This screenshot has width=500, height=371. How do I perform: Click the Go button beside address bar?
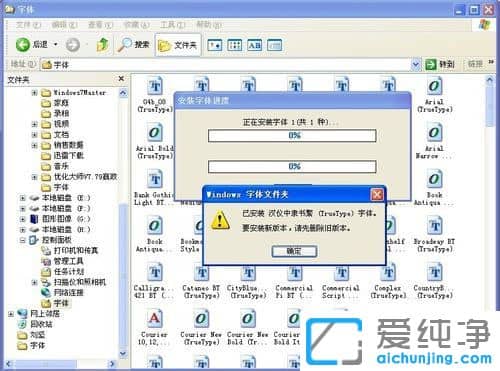(440, 64)
